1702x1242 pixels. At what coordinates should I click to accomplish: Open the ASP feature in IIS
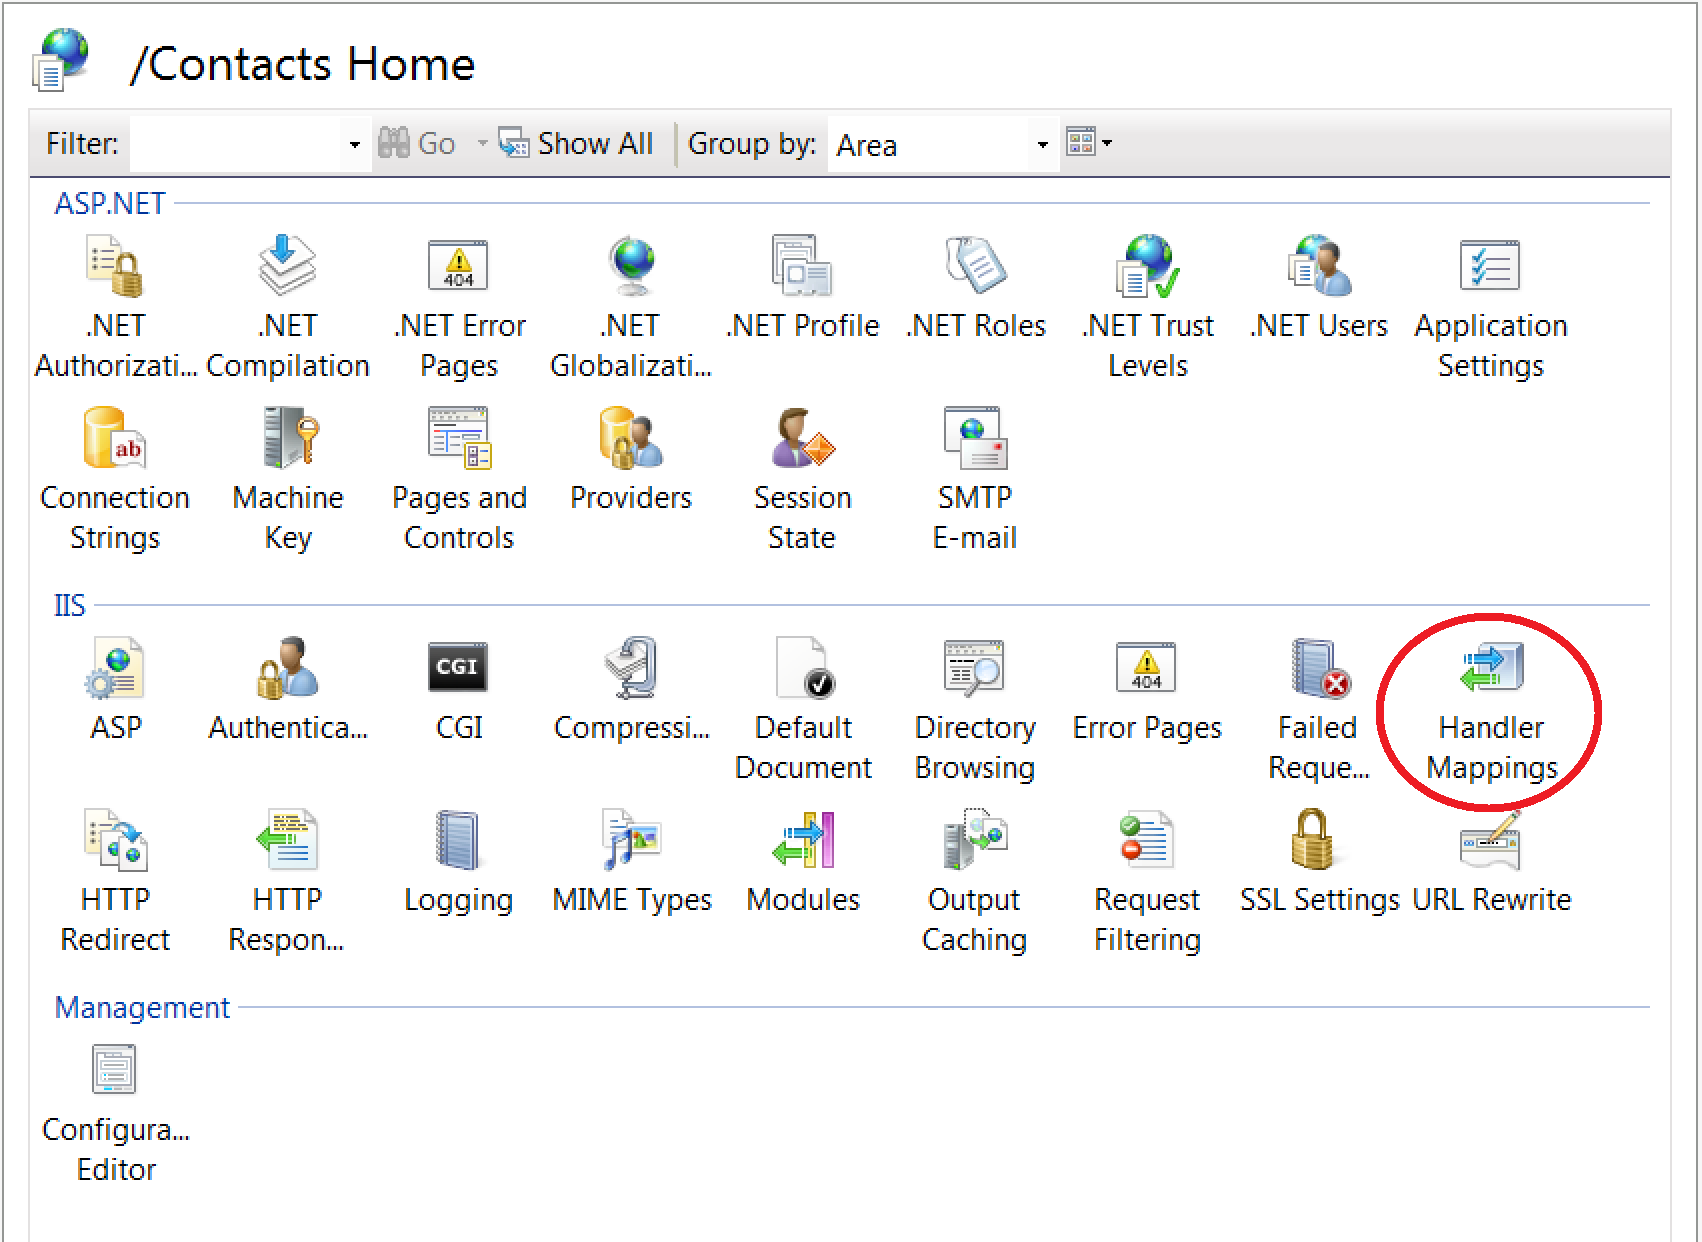coord(115,690)
